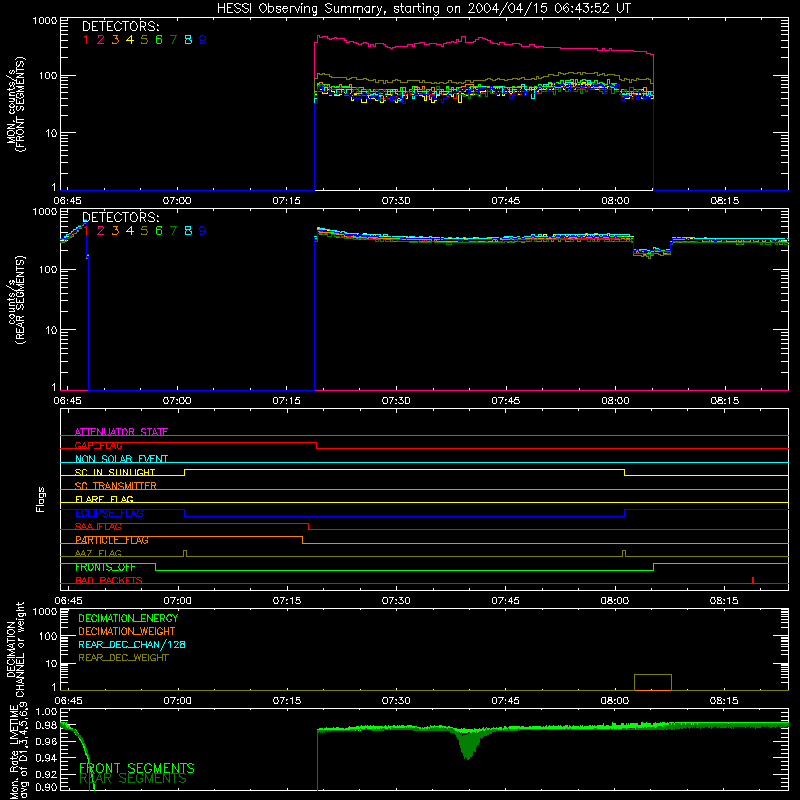Select detector 7 in front segments legend
Screen dimensions: 800x800
[173, 39]
